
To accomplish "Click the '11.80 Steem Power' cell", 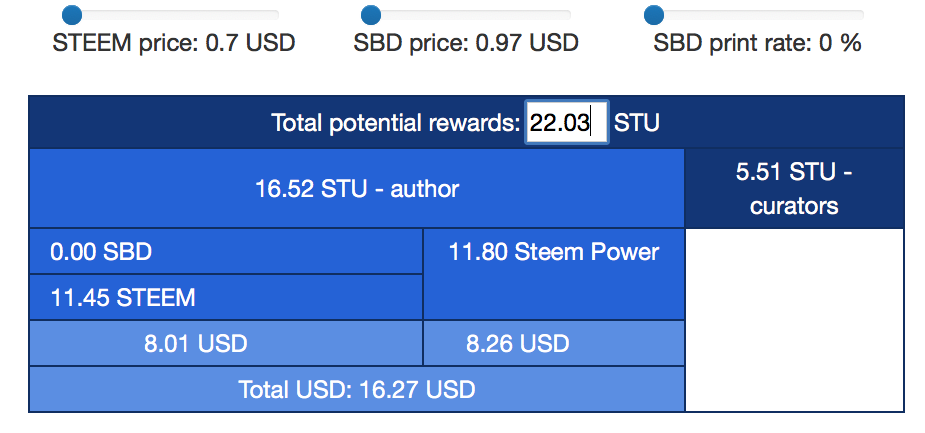I will (x=554, y=252).
